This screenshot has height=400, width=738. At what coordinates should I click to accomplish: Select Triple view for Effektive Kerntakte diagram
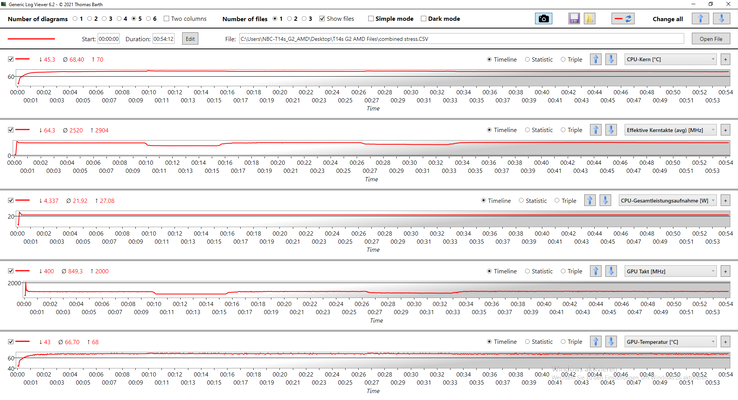[563, 130]
